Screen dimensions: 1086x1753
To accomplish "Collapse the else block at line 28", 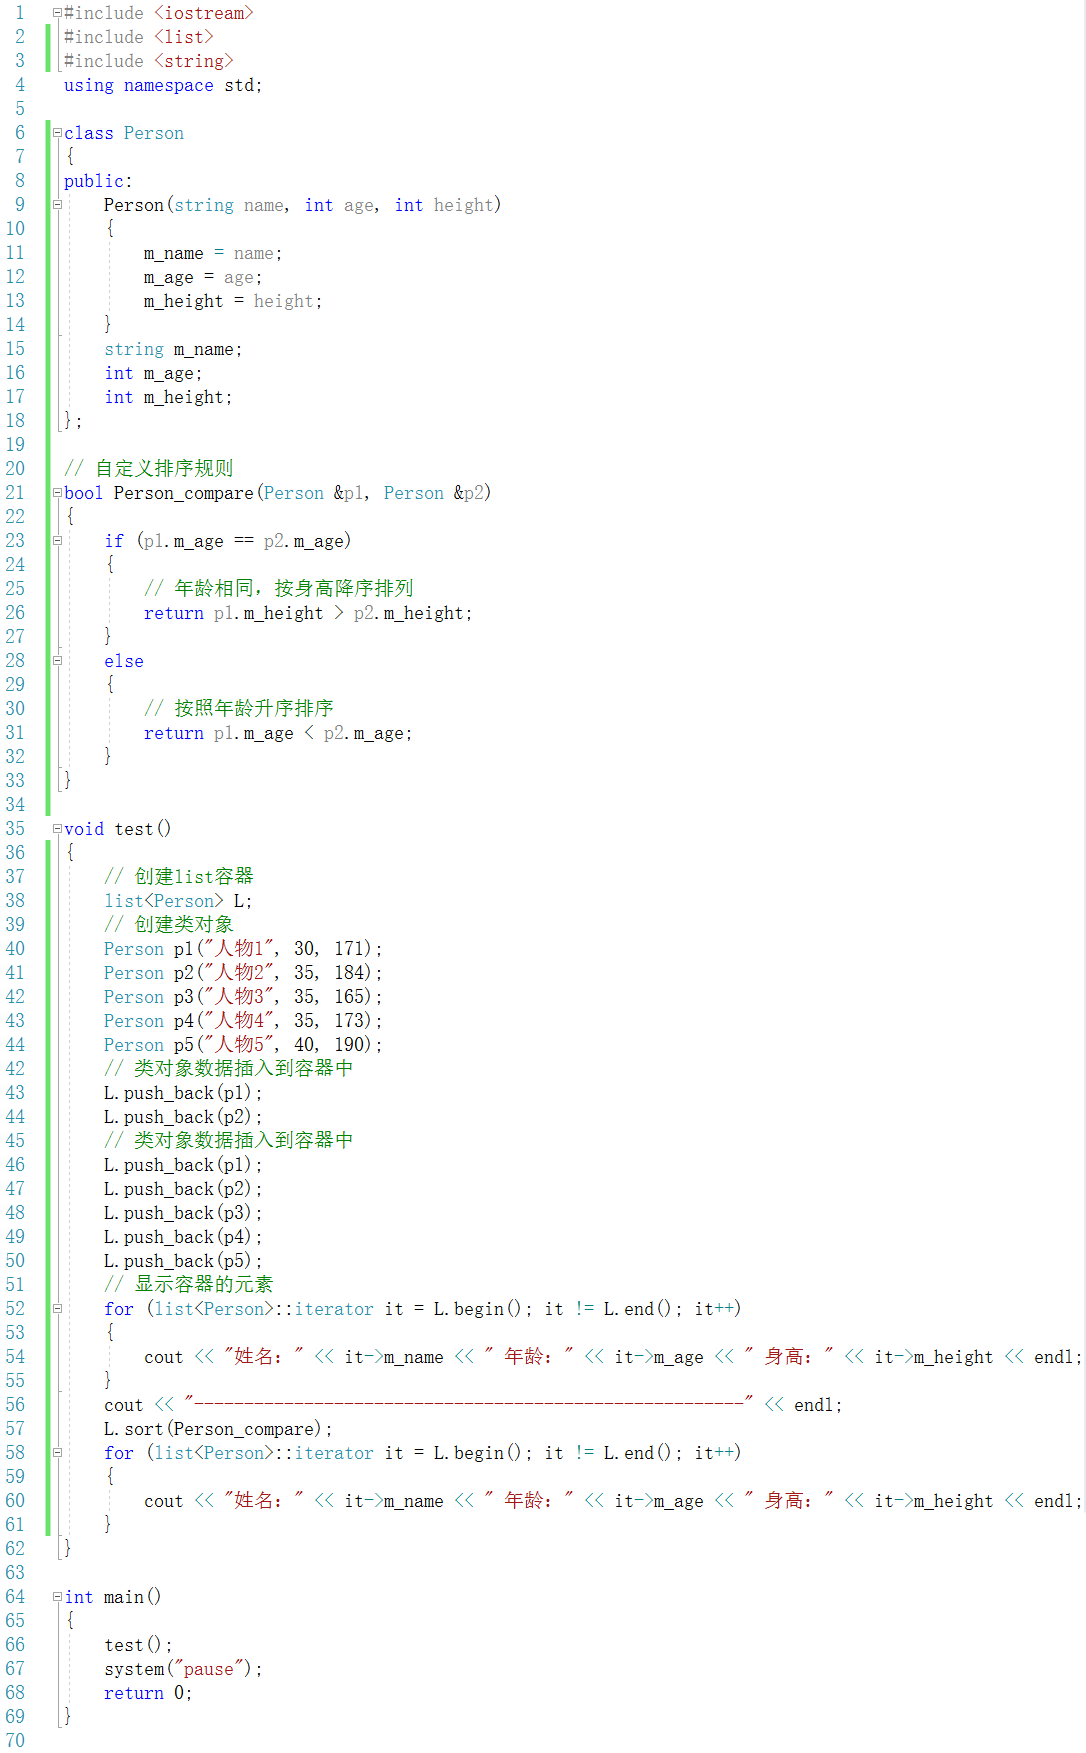I will pyautogui.click(x=57, y=661).
